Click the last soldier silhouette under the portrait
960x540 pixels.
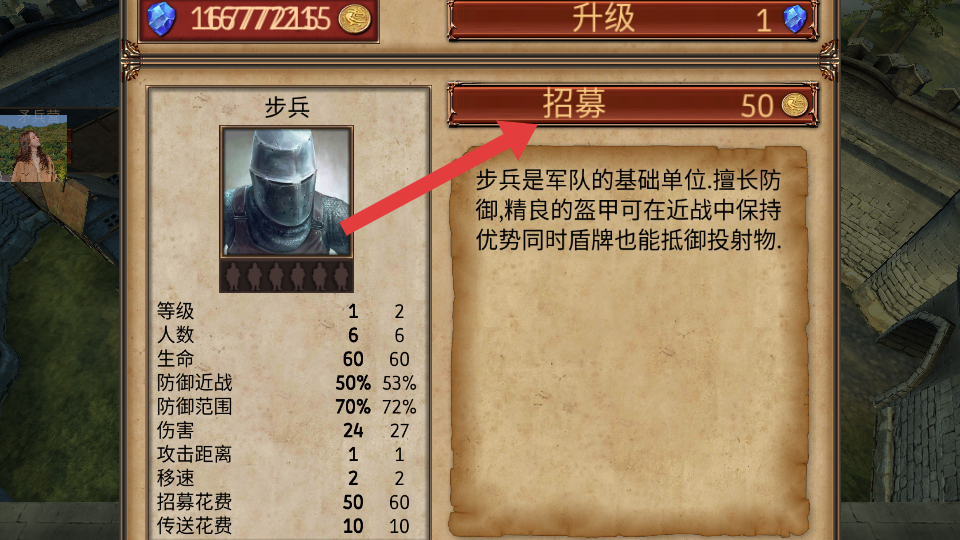click(341, 276)
